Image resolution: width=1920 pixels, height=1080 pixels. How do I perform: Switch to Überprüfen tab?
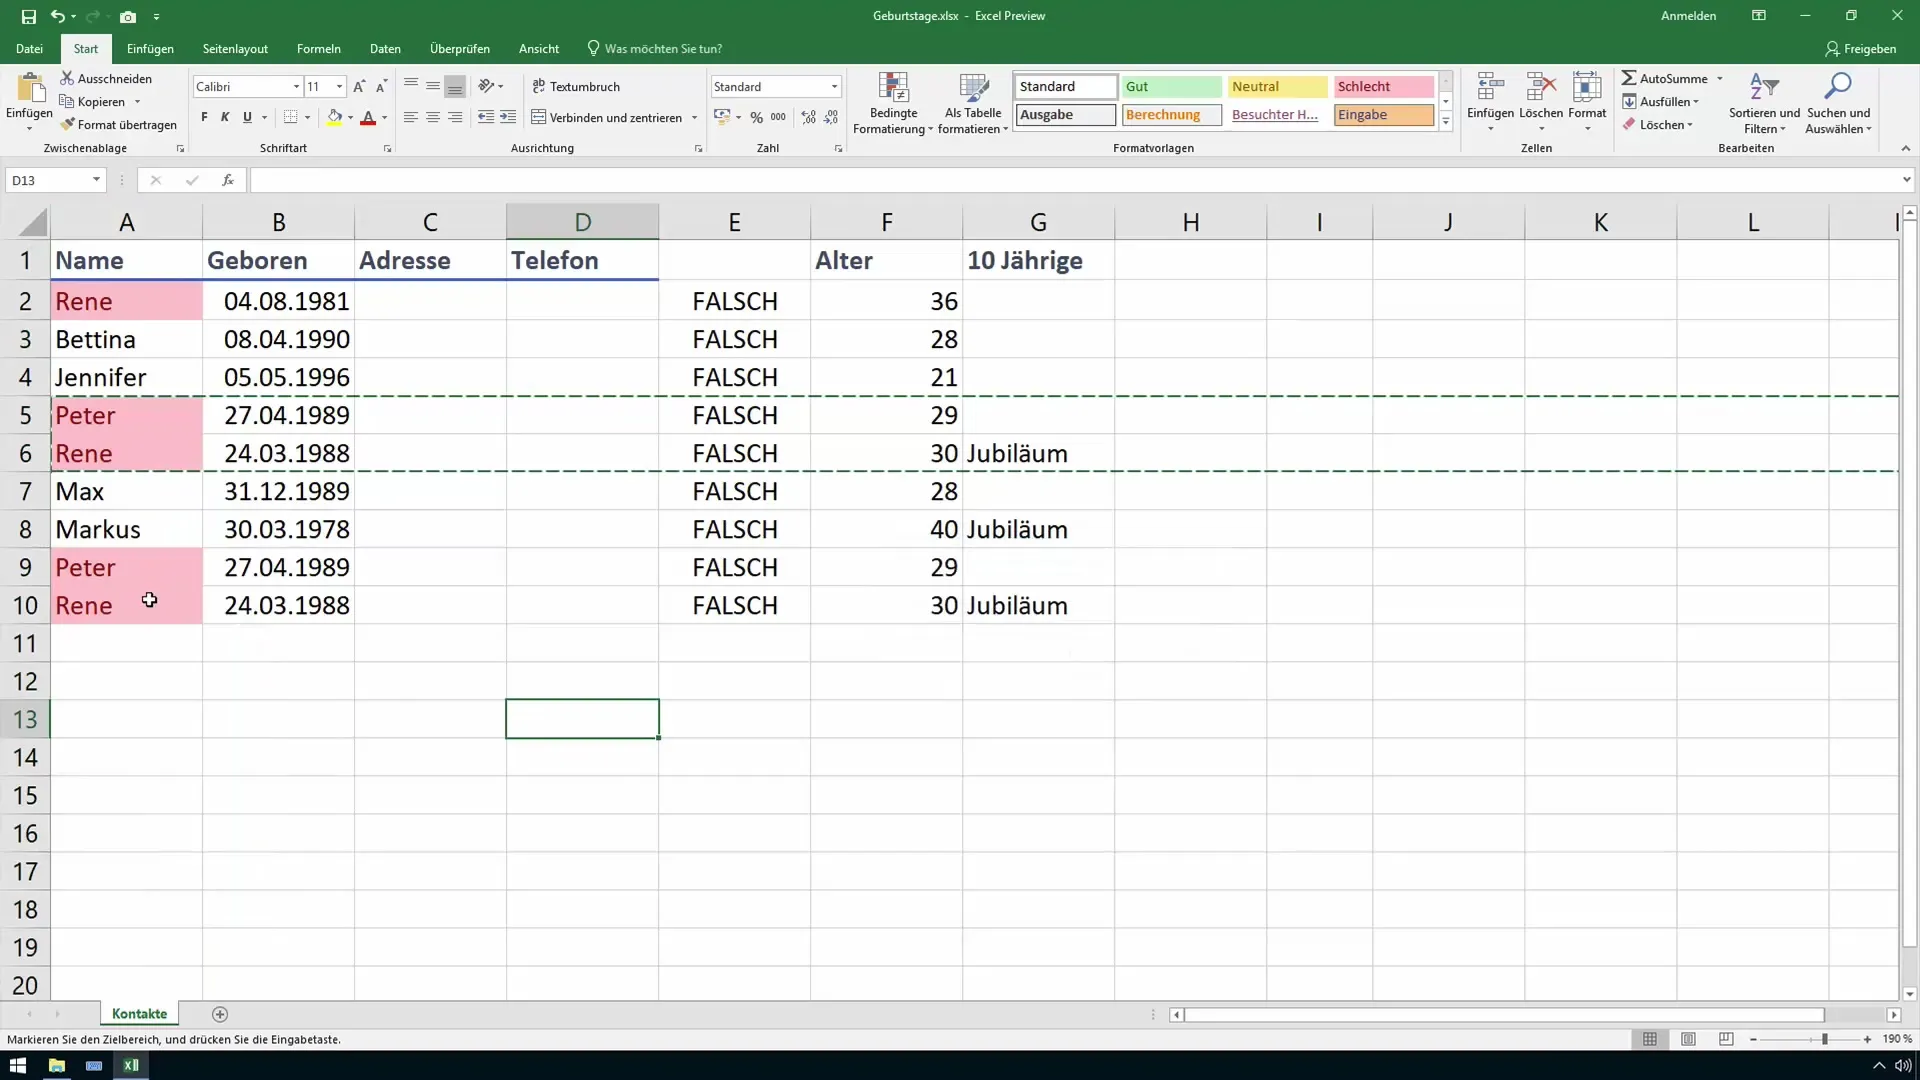(460, 48)
